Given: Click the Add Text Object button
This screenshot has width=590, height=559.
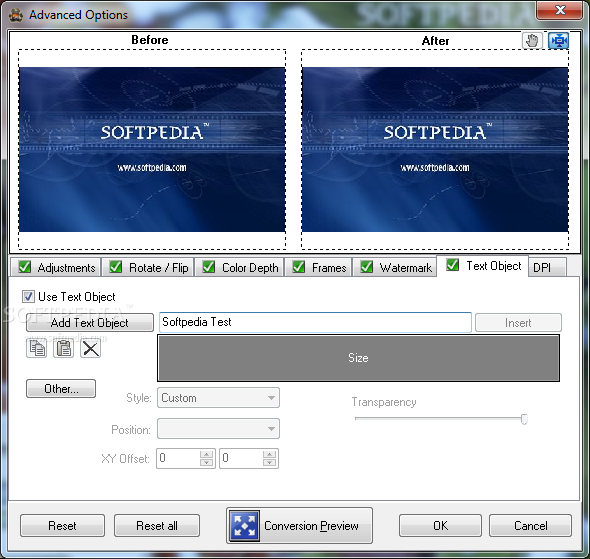Looking at the screenshot, I should point(90,323).
